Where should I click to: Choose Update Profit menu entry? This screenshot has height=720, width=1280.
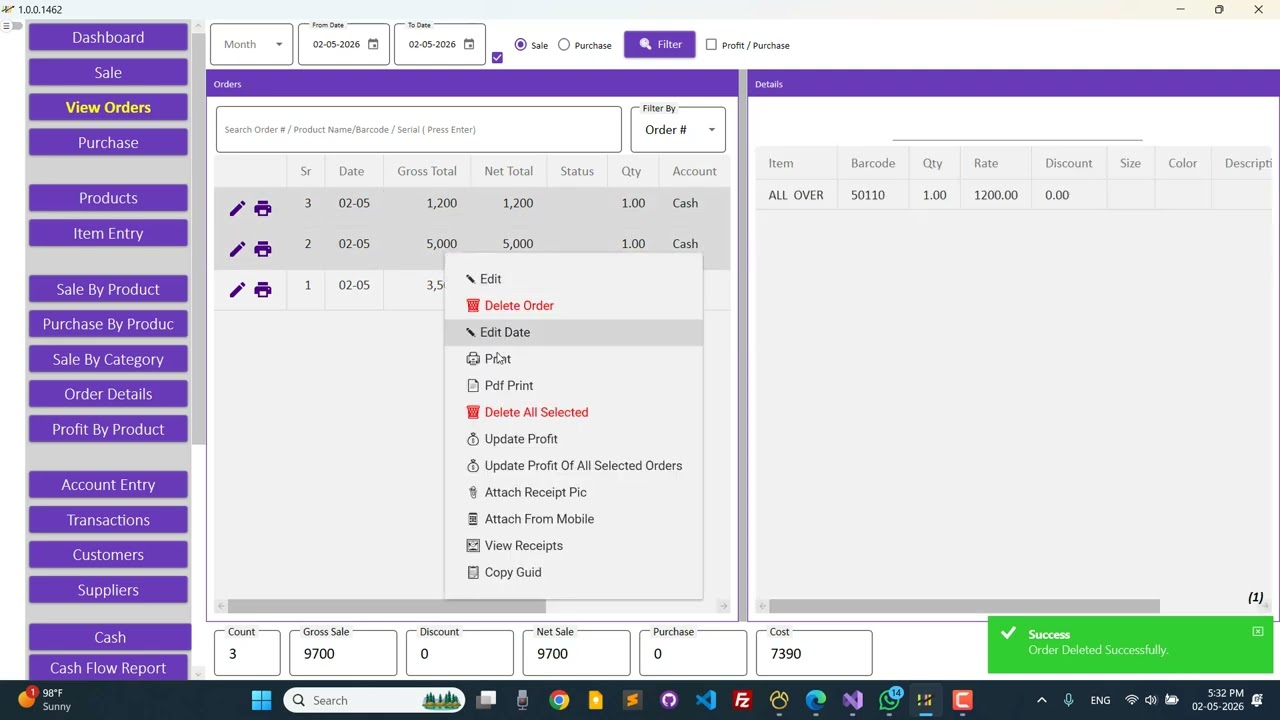[x=574, y=439]
